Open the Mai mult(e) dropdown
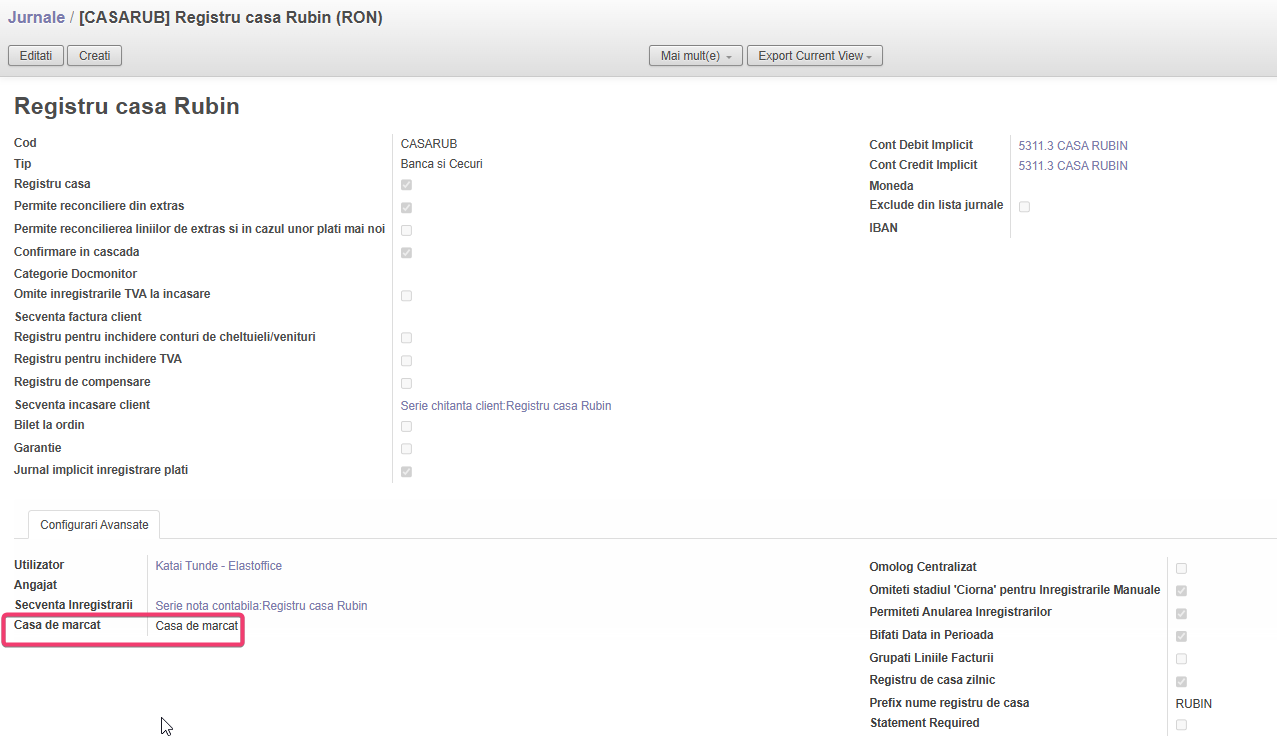The image size is (1277, 747). 695,56
